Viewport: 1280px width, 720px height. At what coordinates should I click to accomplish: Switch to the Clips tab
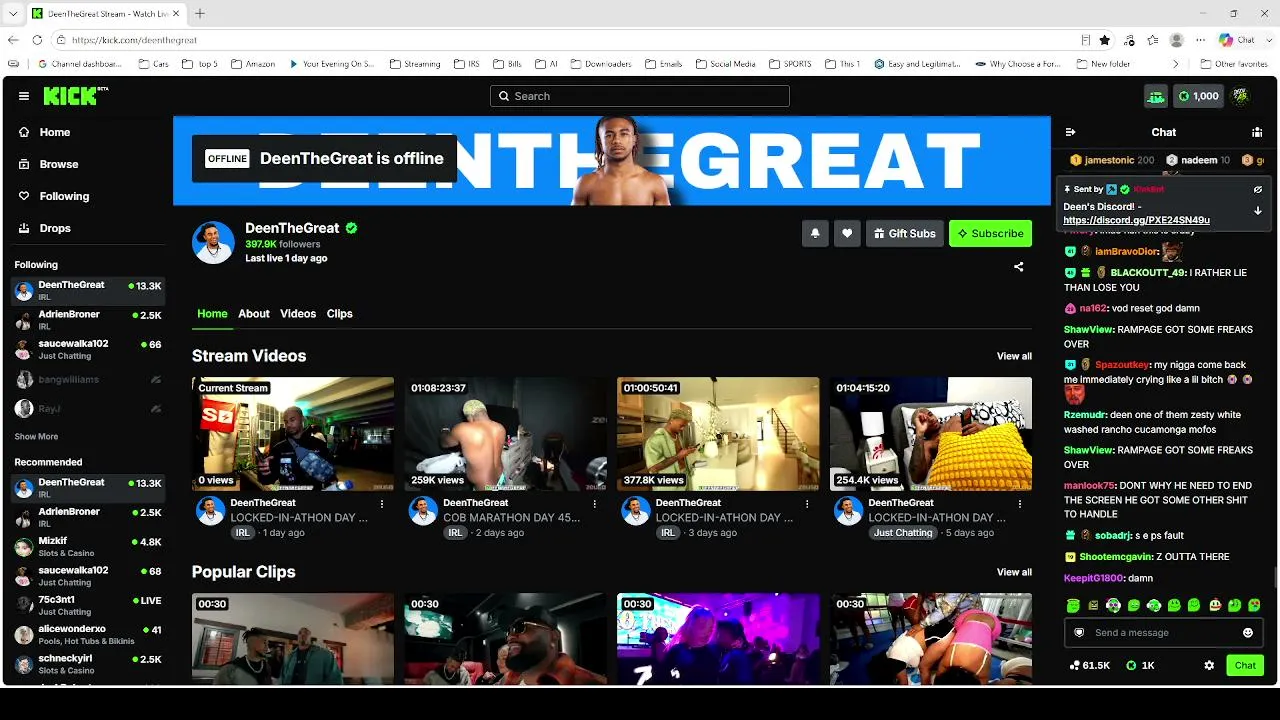pyautogui.click(x=340, y=314)
